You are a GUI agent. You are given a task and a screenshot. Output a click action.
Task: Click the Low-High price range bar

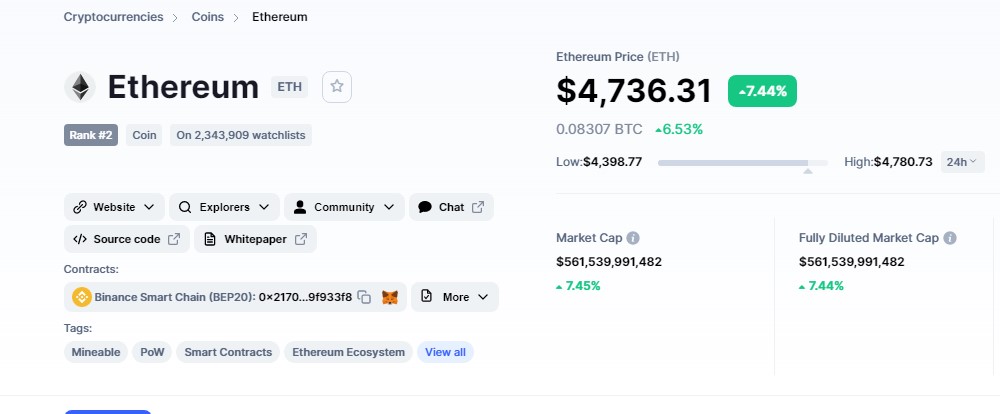click(x=742, y=162)
